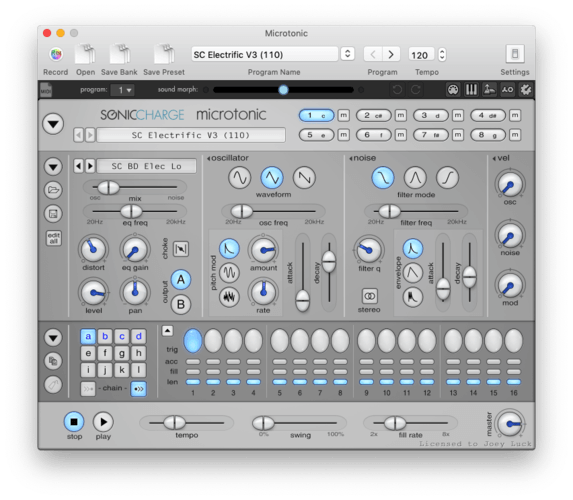
Task: Mute drum channel 6
Action: click(401, 135)
